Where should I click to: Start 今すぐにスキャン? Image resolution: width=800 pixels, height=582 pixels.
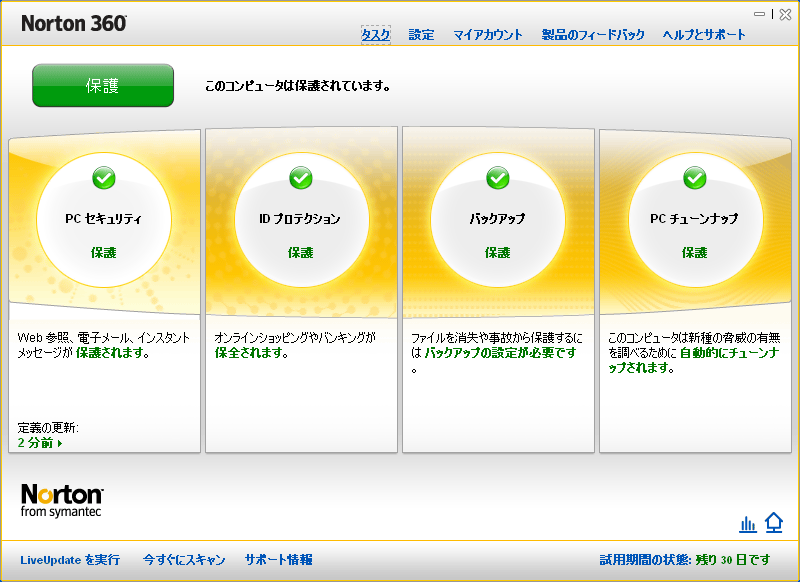click(x=184, y=560)
